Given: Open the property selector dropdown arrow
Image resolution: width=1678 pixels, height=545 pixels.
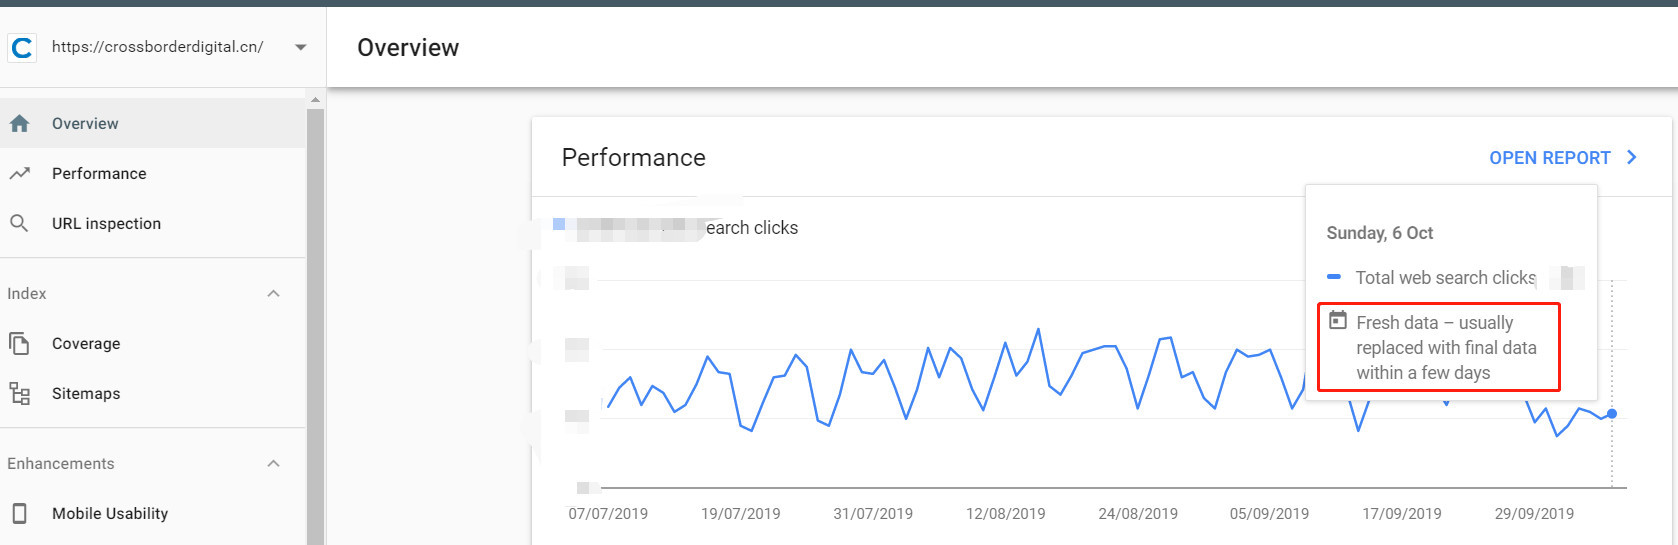Looking at the screenshot, I should pyautogui.click(x=301, y=47).
